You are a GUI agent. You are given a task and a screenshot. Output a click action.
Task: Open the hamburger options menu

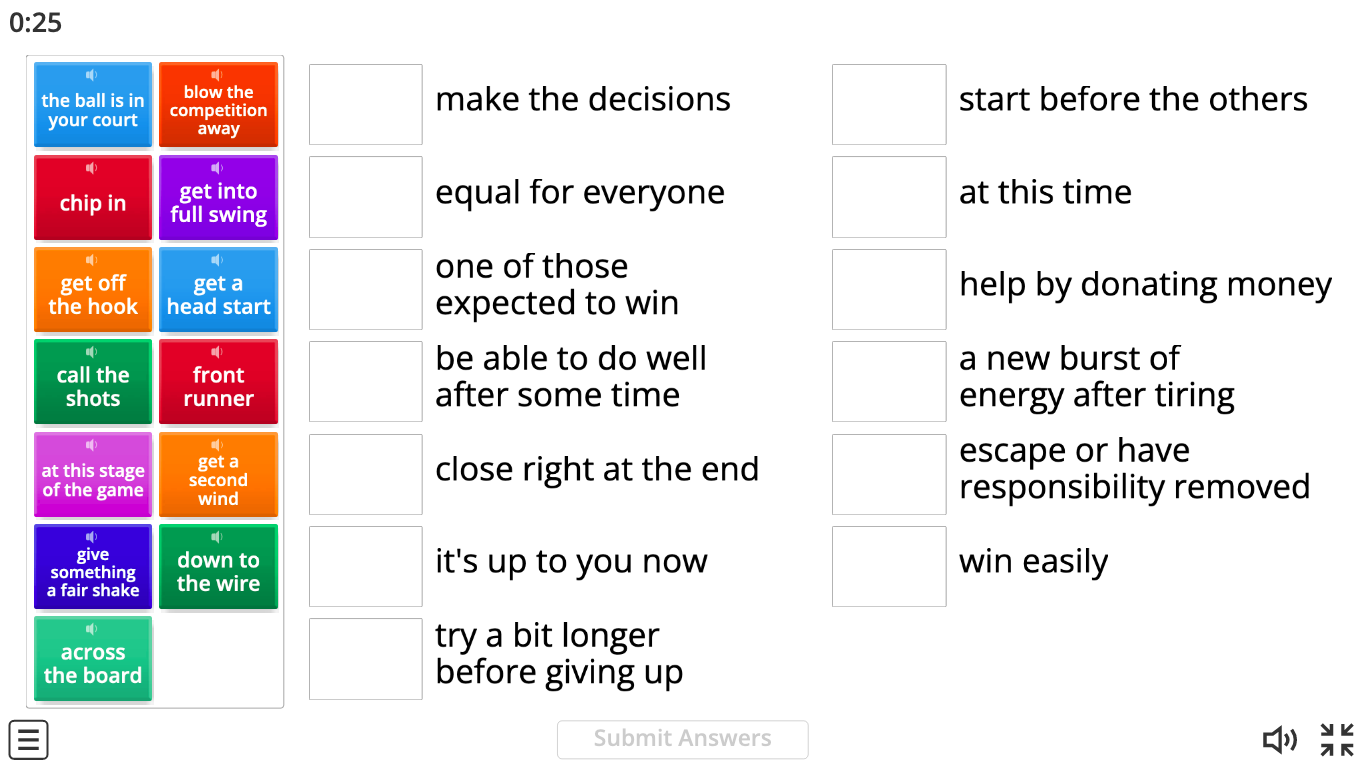click(x=28, y=740)
